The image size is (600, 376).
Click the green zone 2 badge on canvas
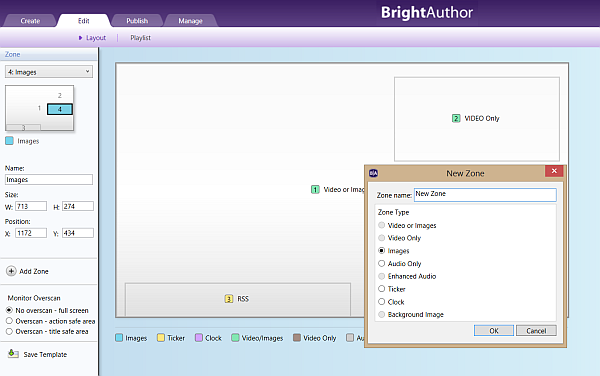pos(456,119)
